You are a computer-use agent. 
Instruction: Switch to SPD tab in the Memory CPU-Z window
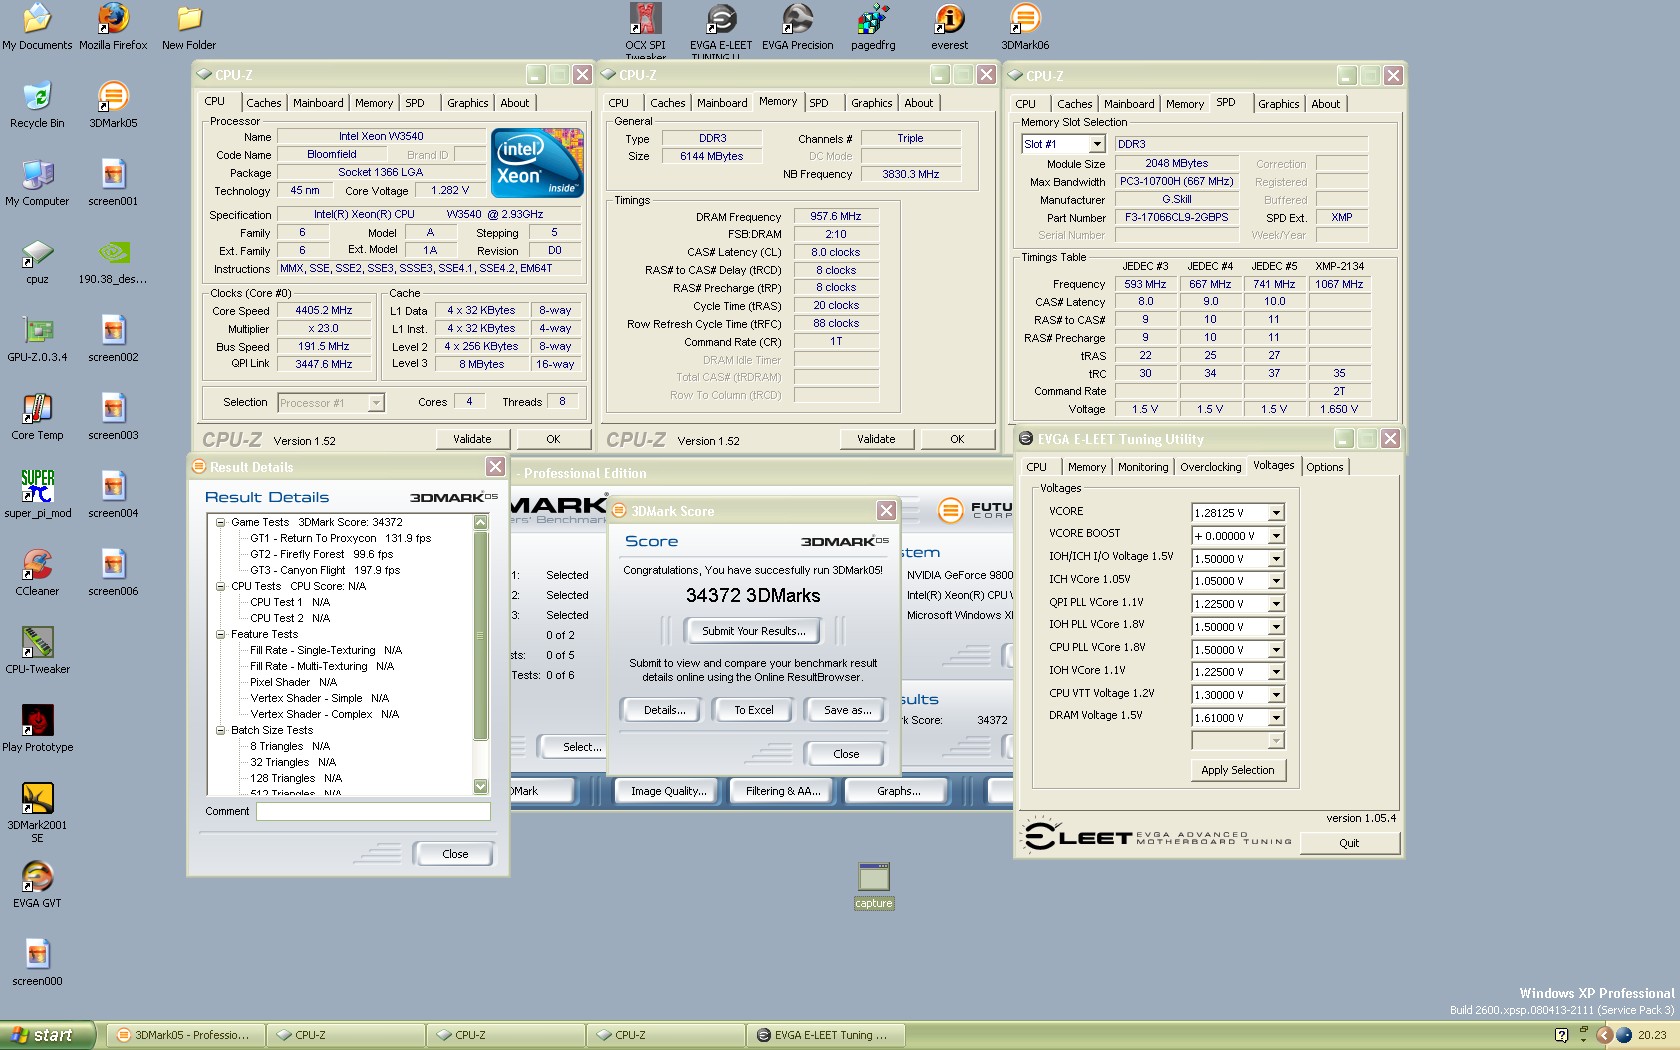[x=819, y=103]
